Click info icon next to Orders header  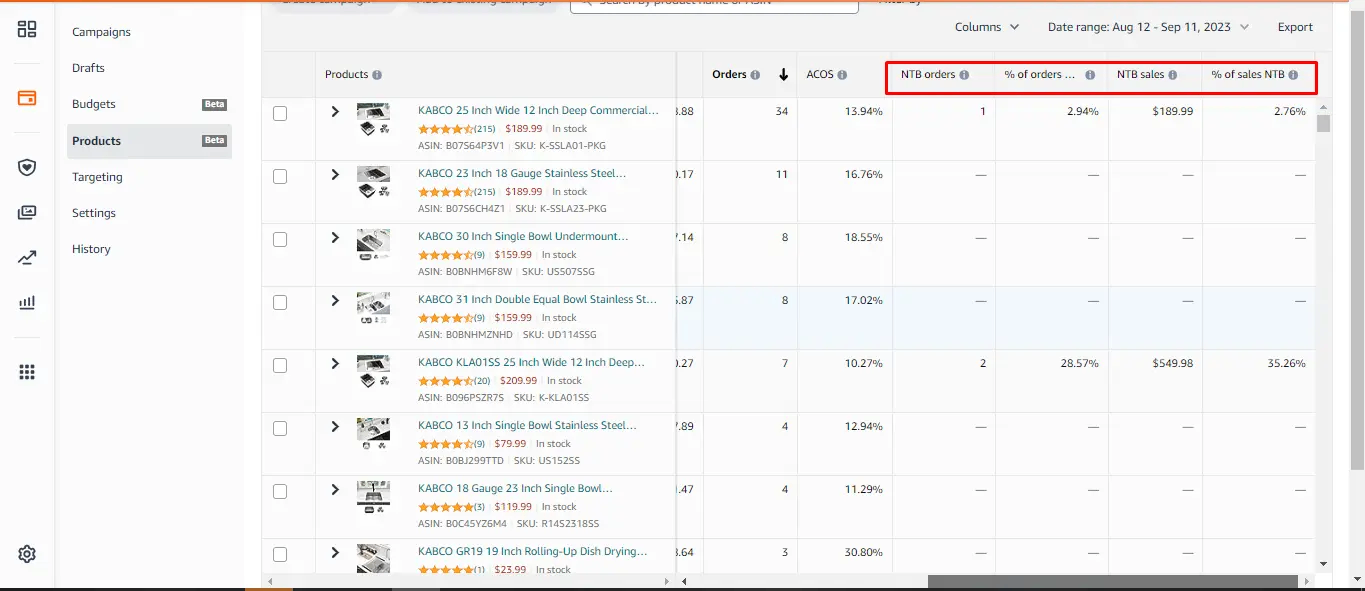(x=755, y=75)
